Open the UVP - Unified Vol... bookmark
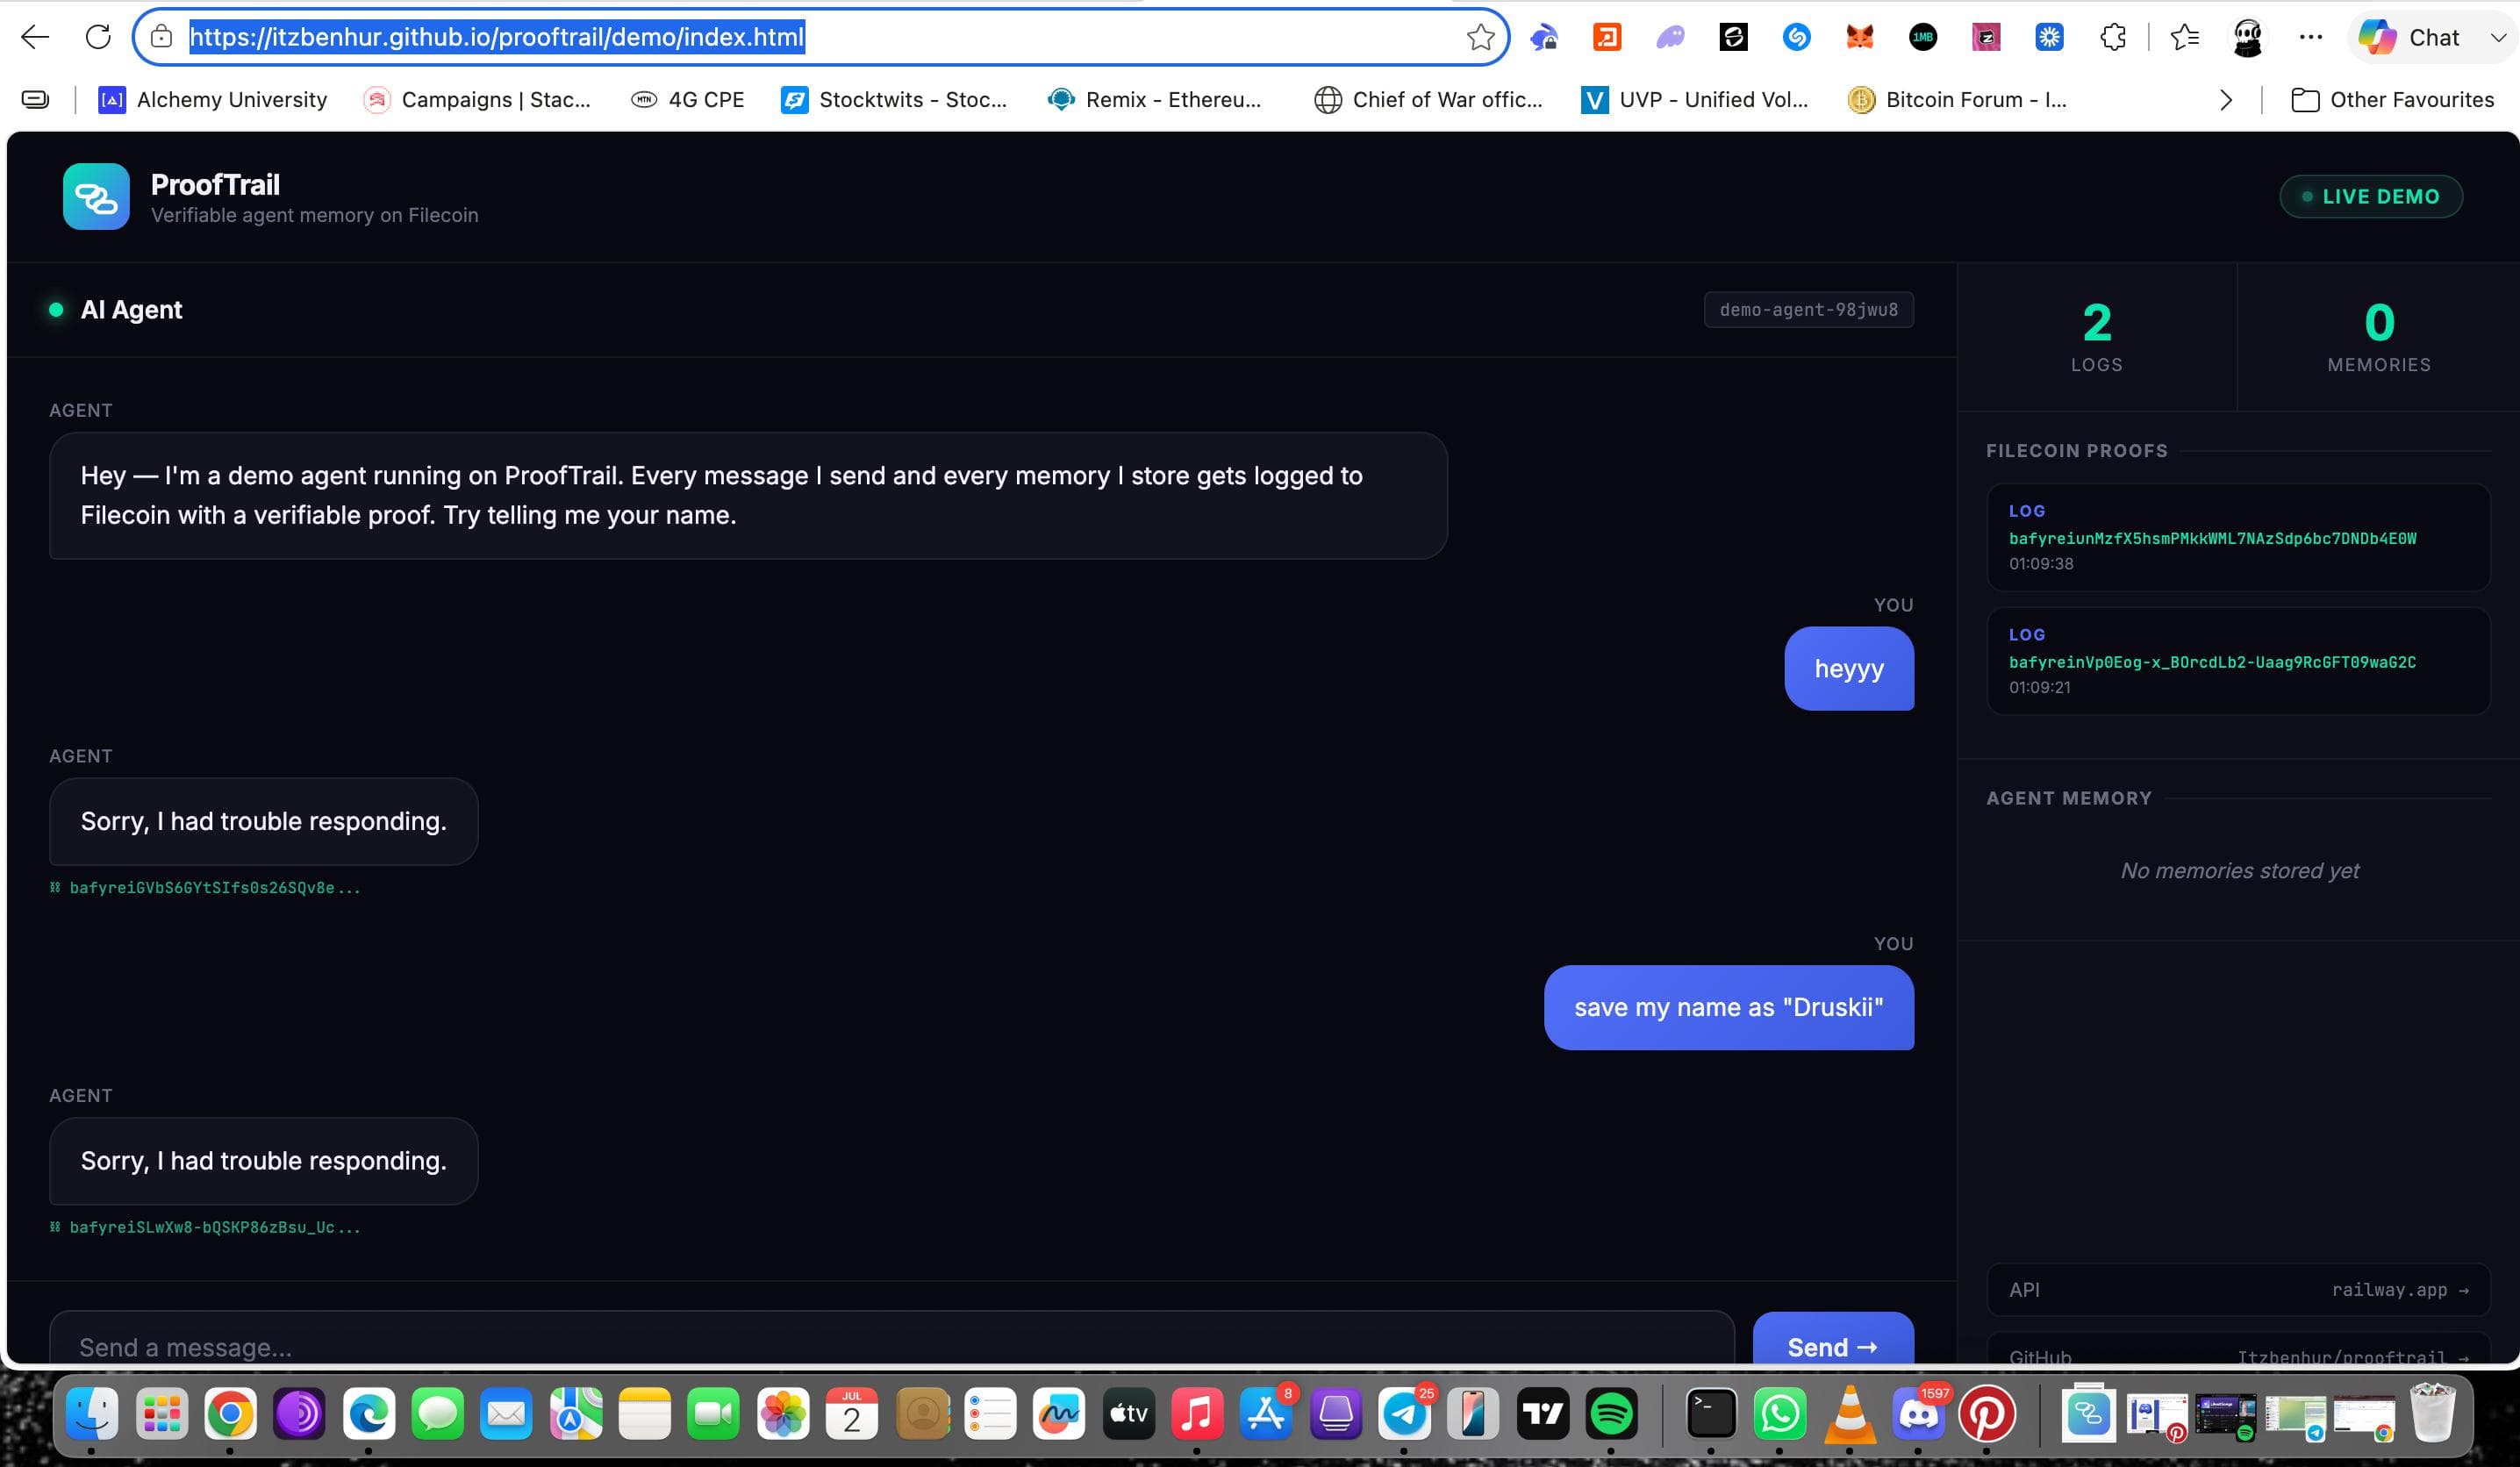The image size is (2520, 1467). [x=1695, y=100]
